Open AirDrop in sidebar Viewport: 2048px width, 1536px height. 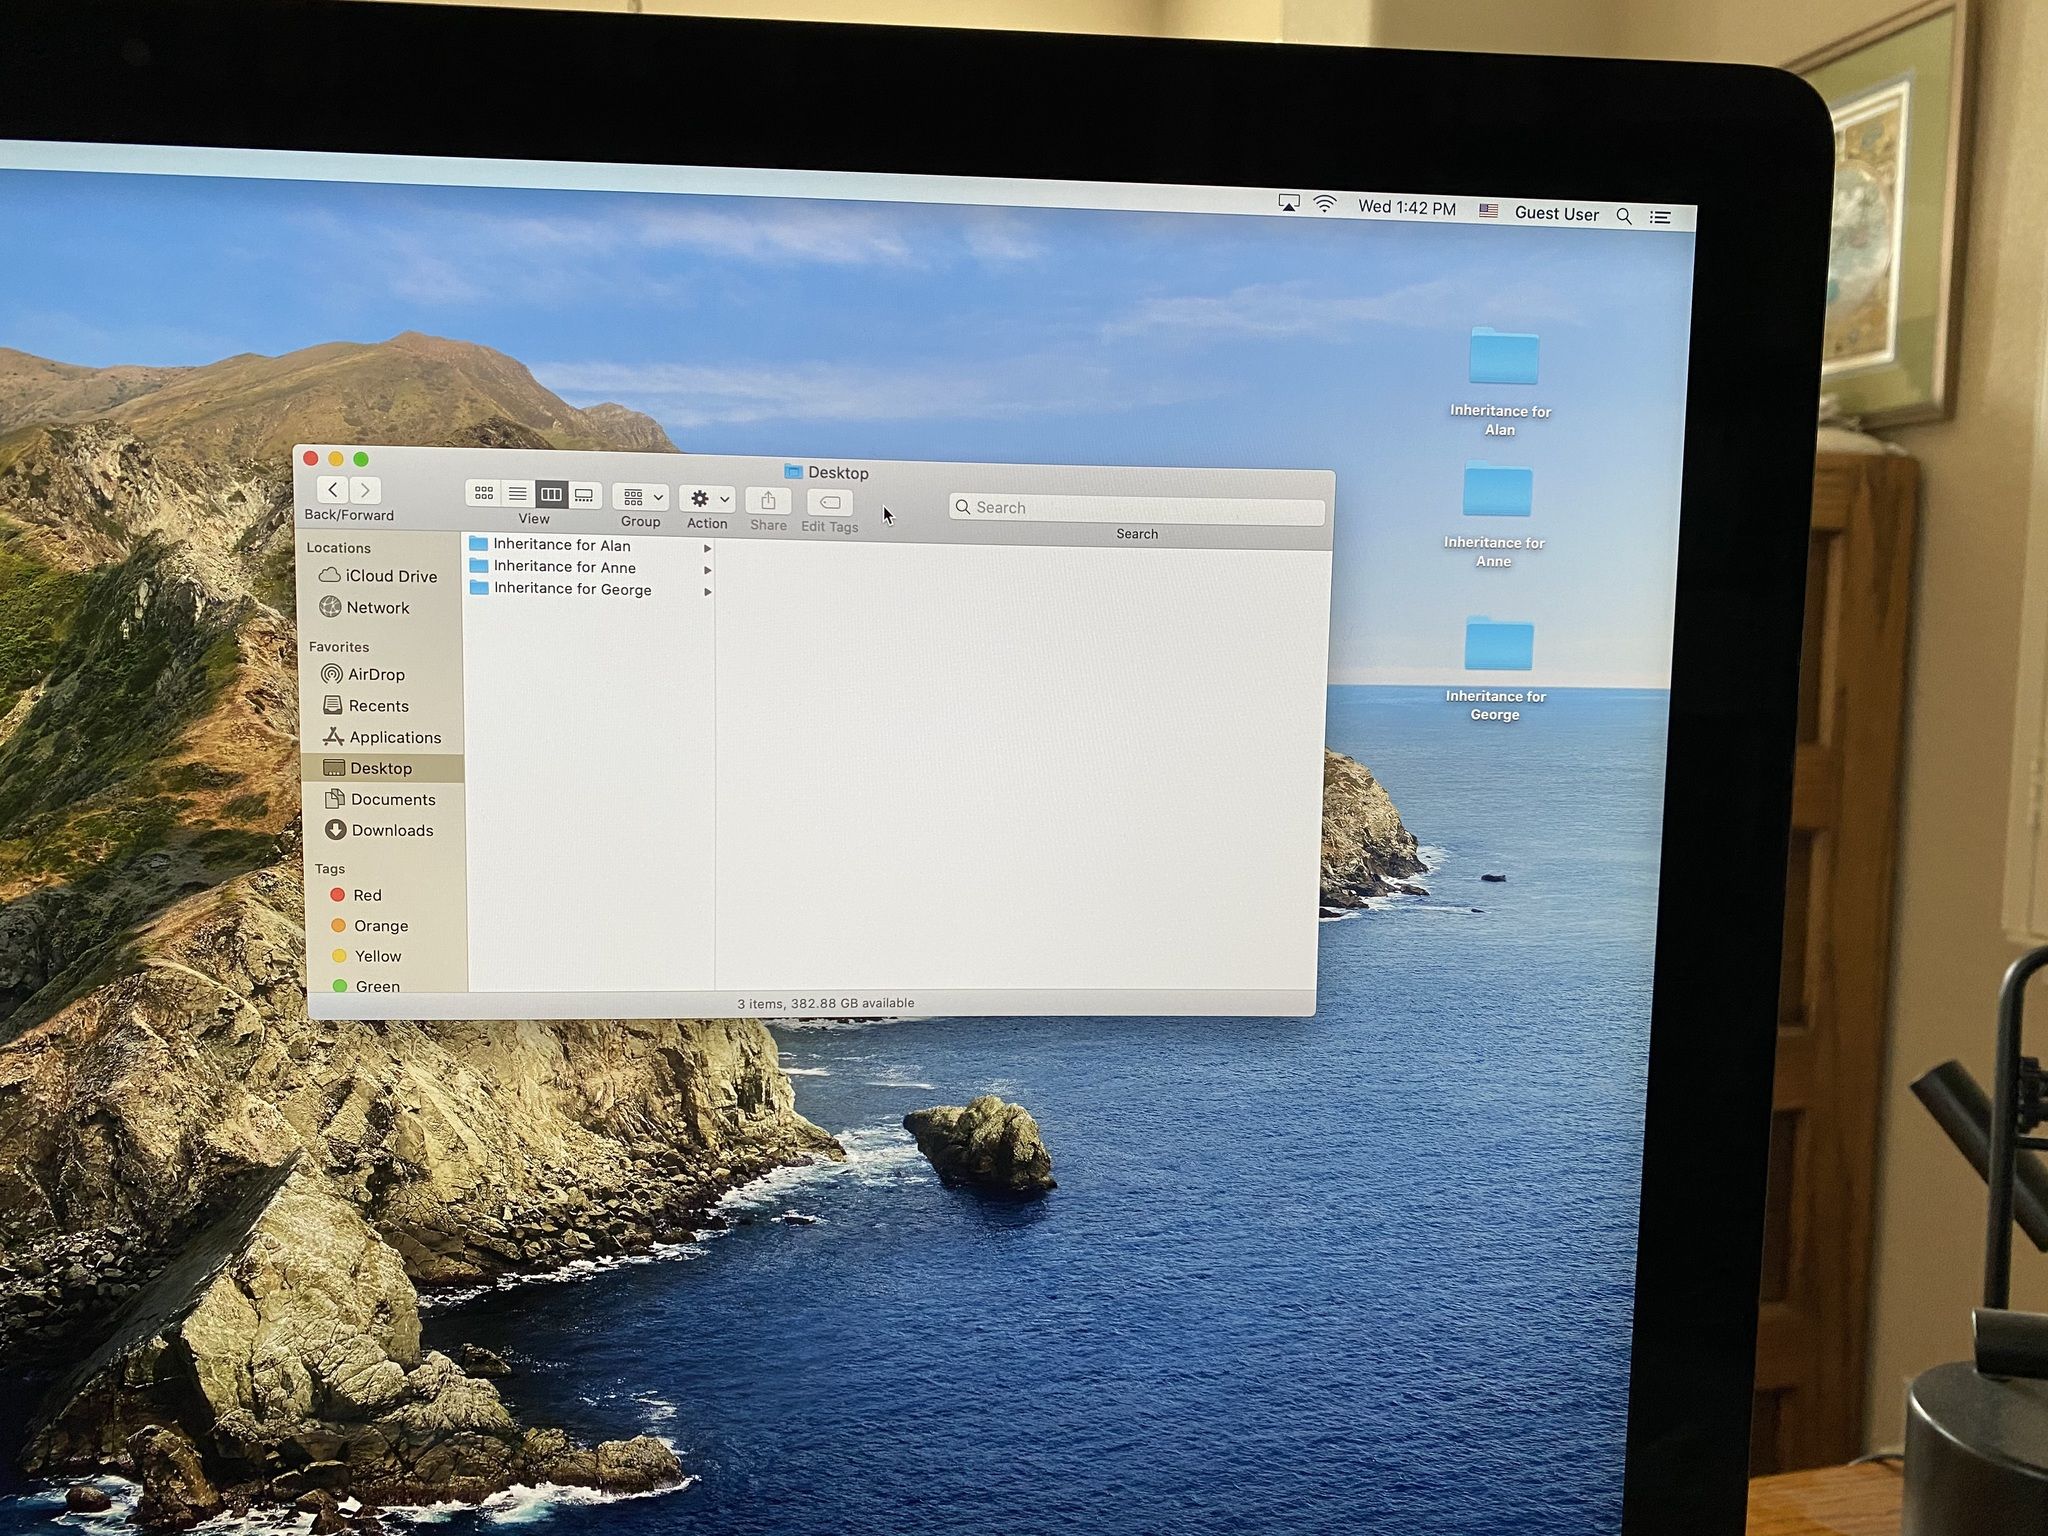tap(363, 675)
